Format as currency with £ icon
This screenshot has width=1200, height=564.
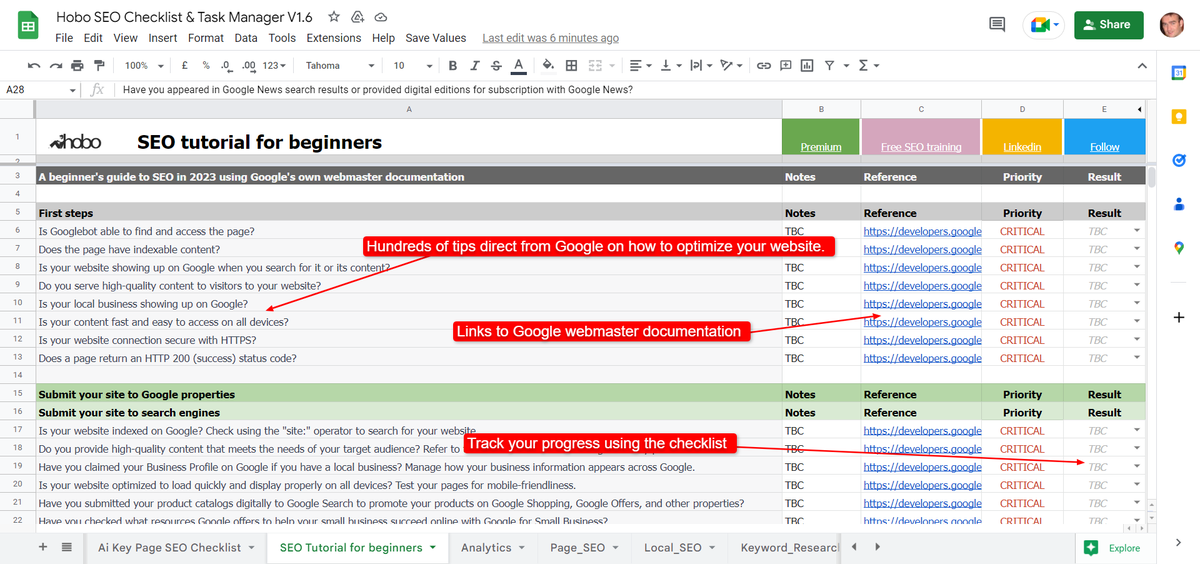click(184, 66)
